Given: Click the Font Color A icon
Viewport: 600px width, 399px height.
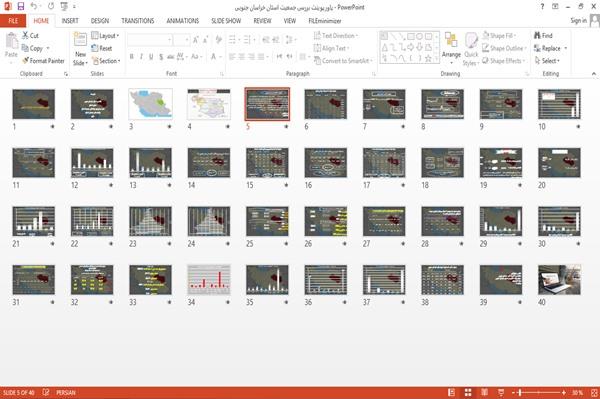Looking at the screenshot, I should 214,57.
